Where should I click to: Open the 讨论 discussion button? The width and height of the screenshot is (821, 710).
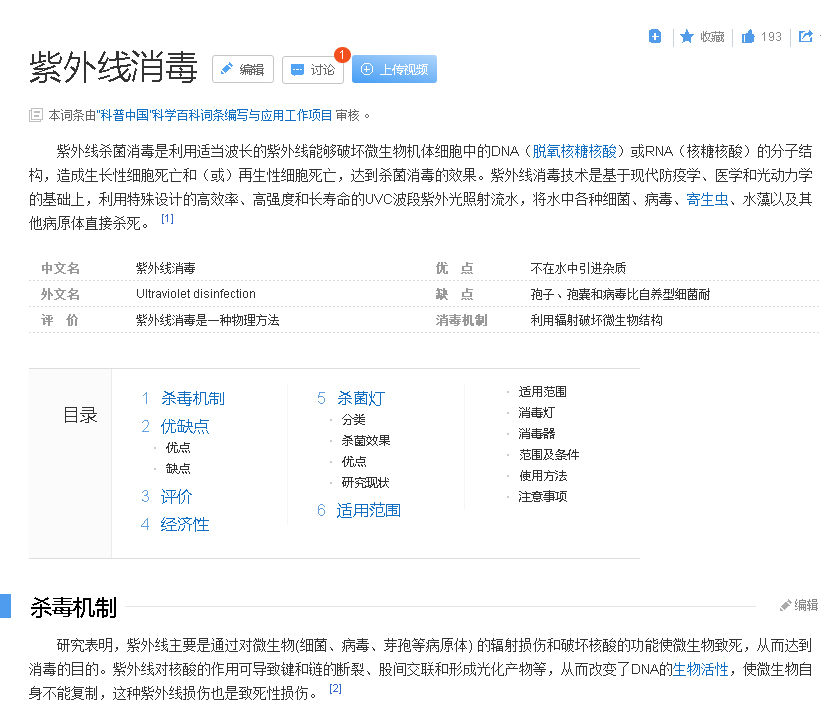(313, 69)
